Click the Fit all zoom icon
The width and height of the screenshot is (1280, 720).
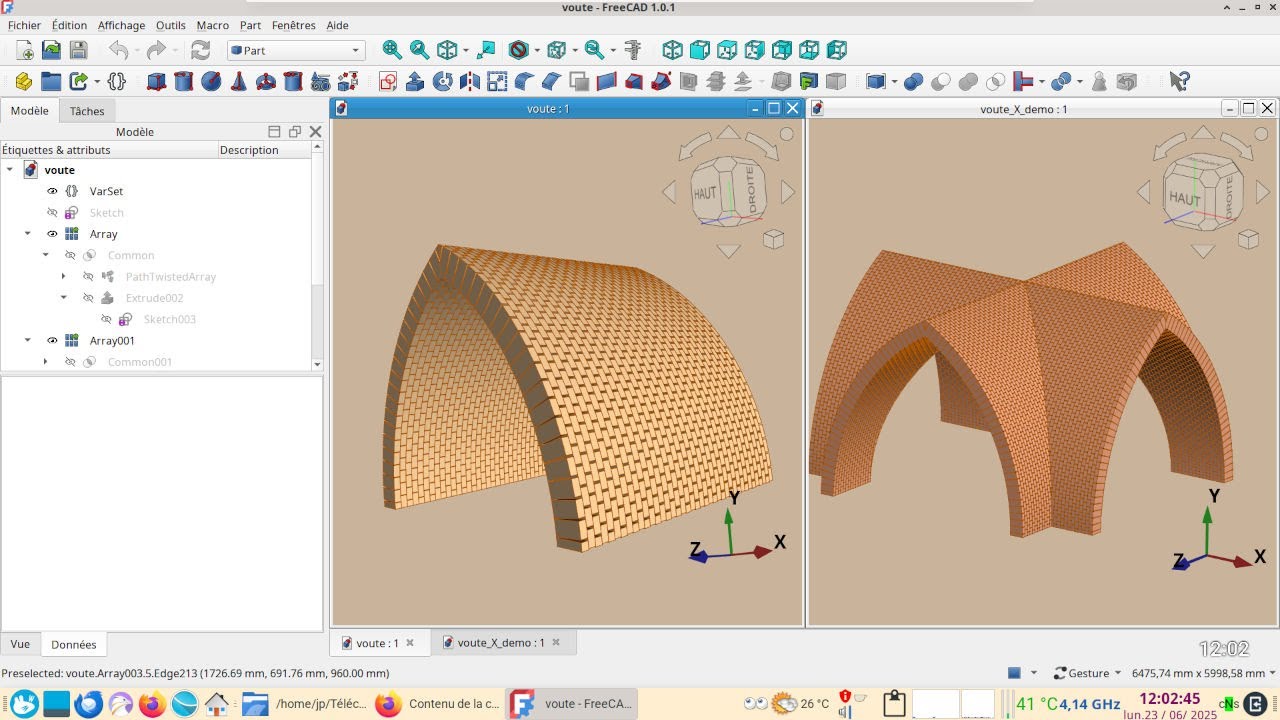pos(392,50)
